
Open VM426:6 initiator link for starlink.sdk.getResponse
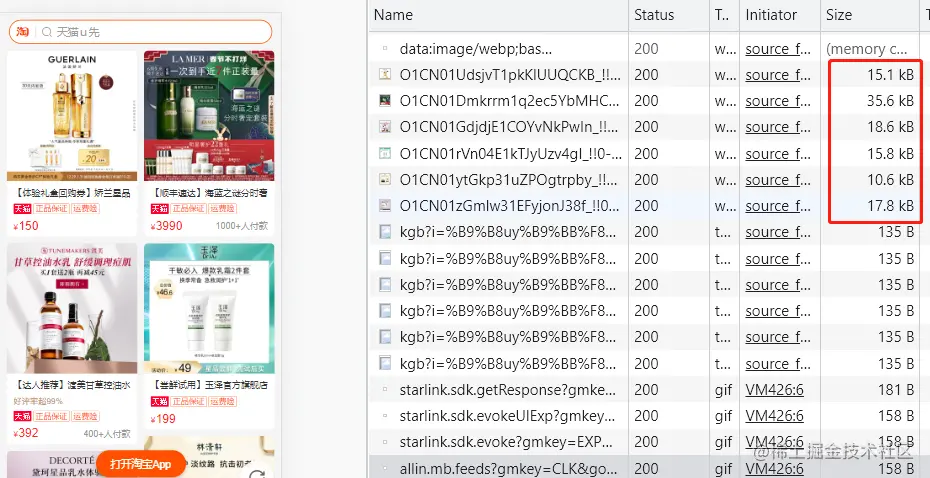774,390
